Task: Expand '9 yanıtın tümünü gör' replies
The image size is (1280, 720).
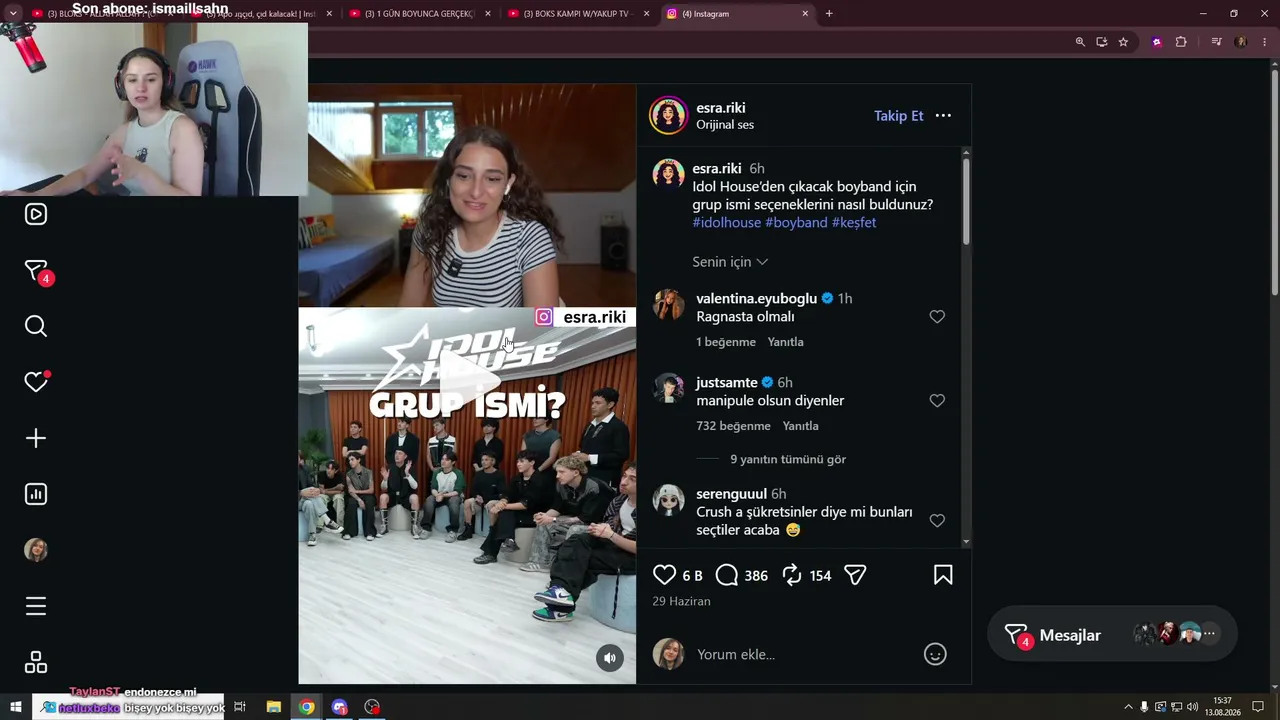Action: tap(788, 459)
